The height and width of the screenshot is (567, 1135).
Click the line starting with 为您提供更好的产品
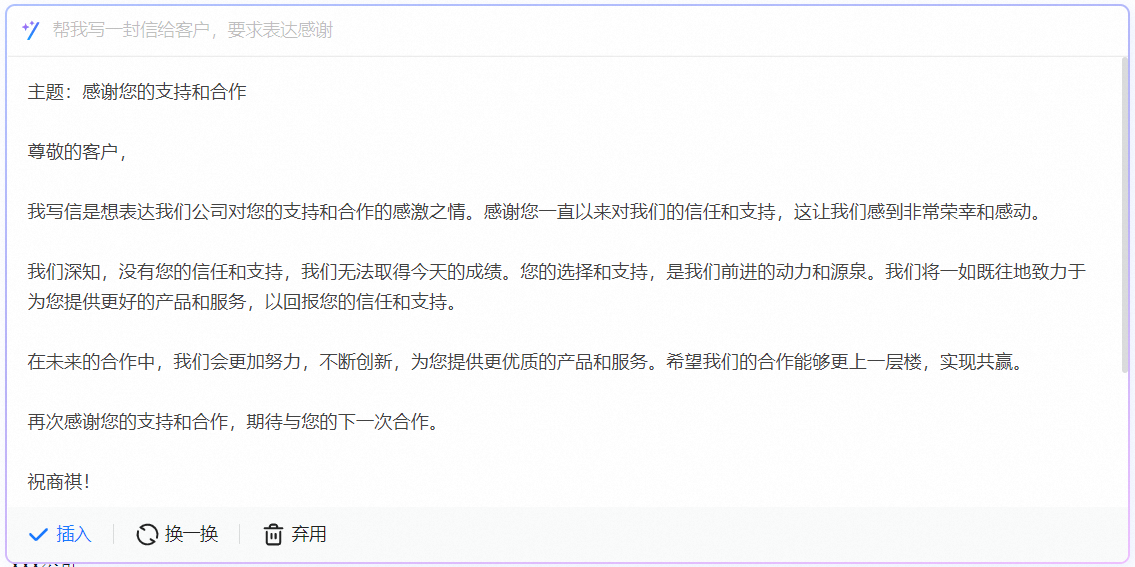click(x=242, y=302)
